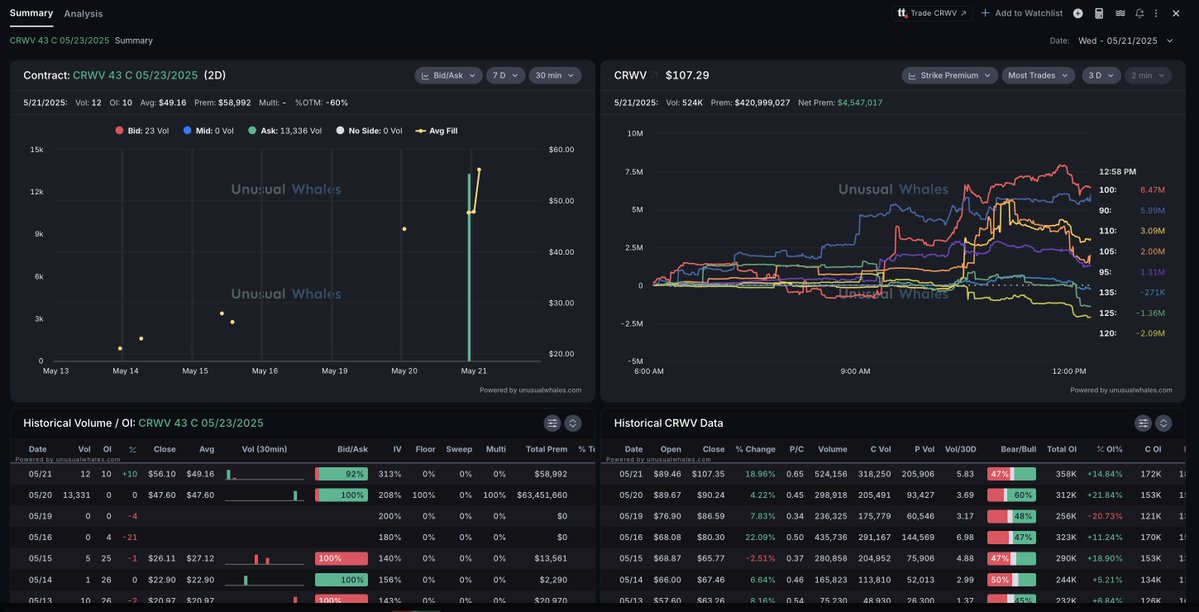This screenshot has height=612, width=1199.
Task: Click the Powered by unusualwhales.com link under left chart
Action: 531,390
